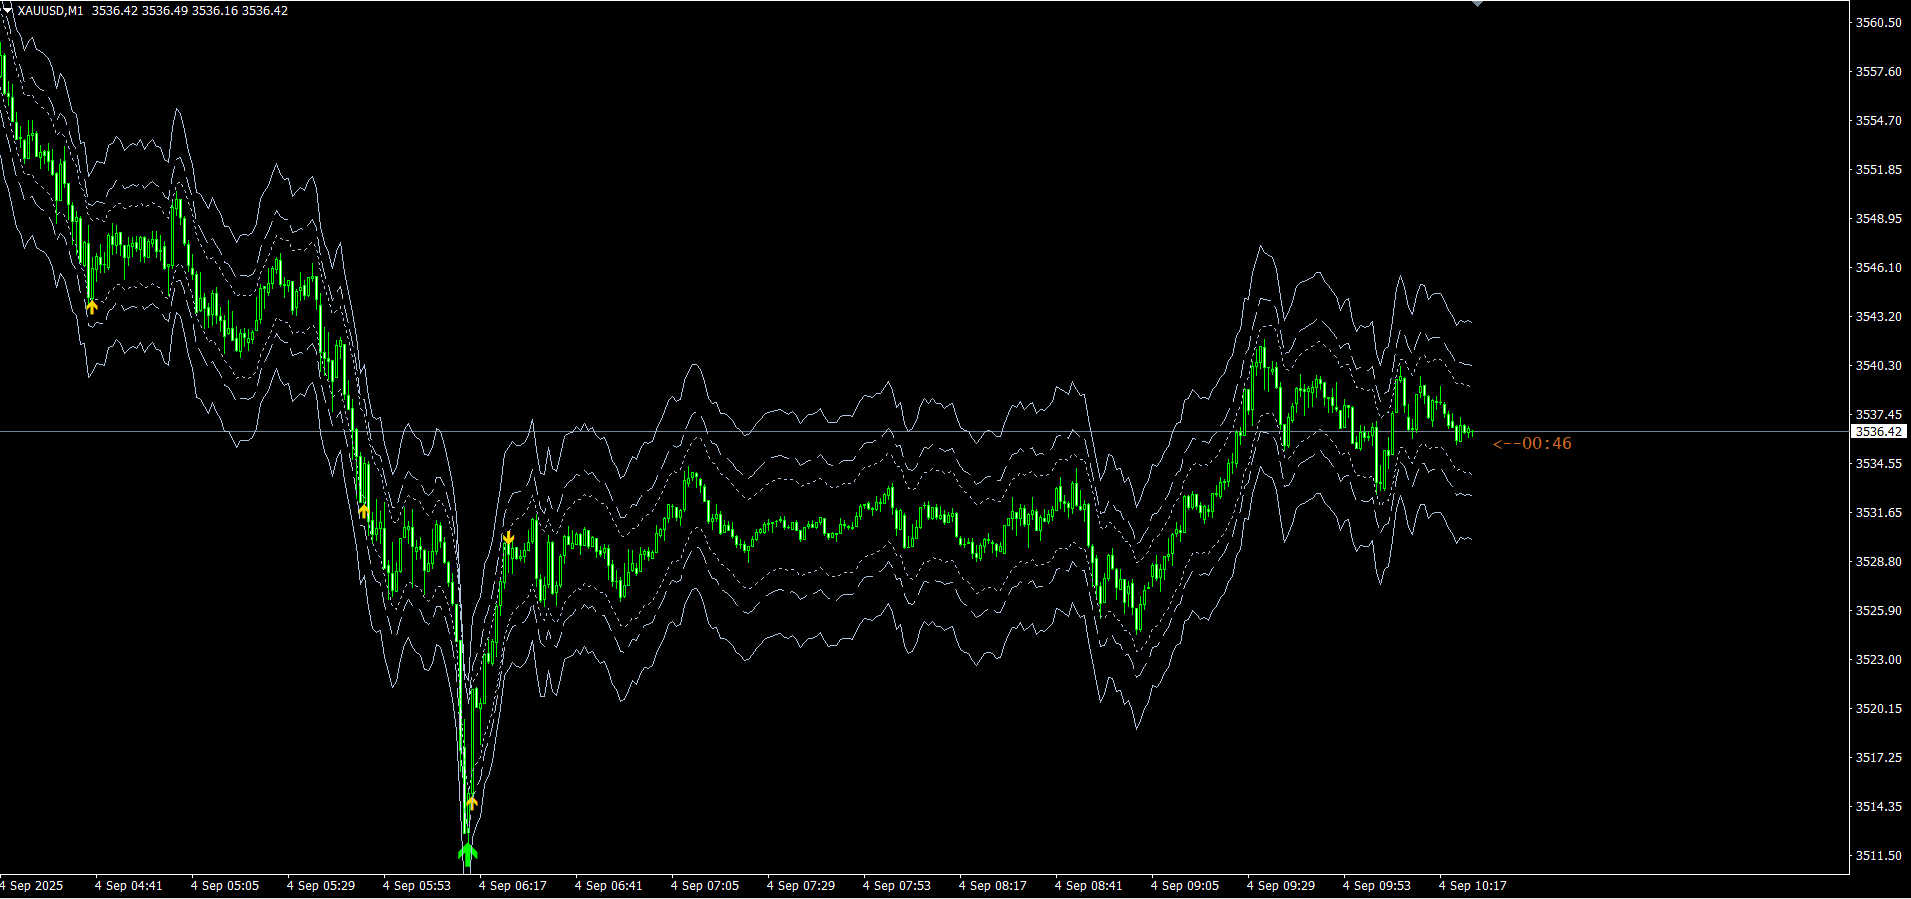Click the 4 Sep 06:17 time label
Viewport: 1911px width, 899px height.
click(x=513, y=886)
